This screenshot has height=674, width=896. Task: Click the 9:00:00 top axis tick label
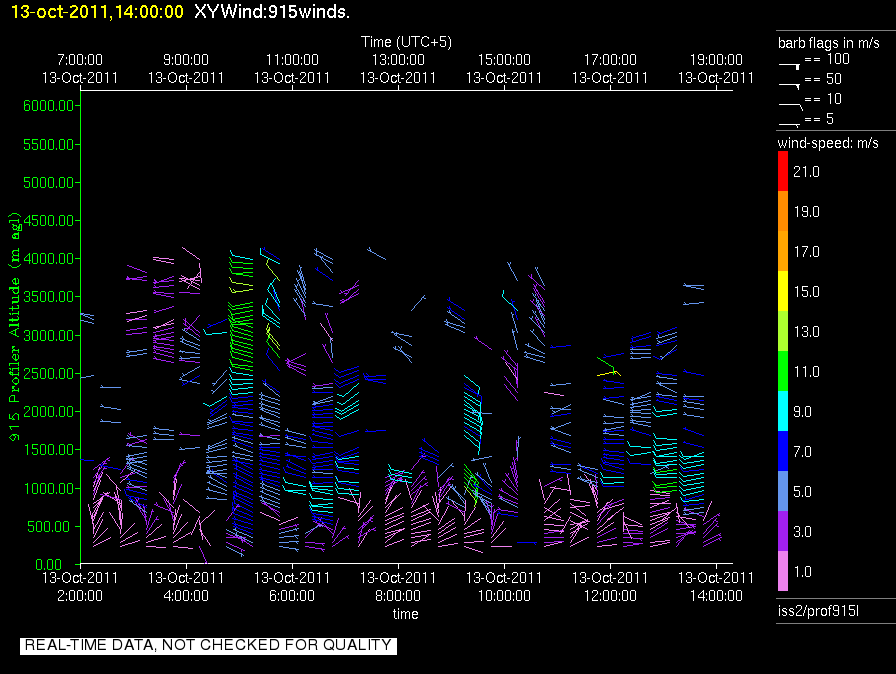(x=186, y=60)
